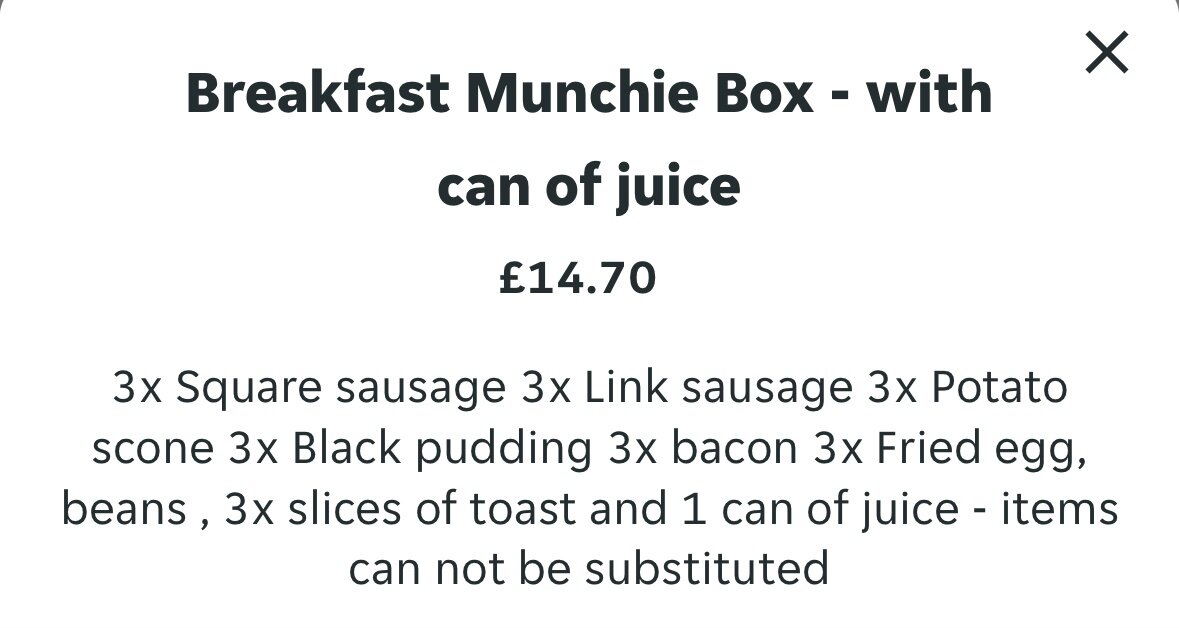Click the '3x Square sausage' text
Screen dimensions: 1179x628
coord(309,388)
